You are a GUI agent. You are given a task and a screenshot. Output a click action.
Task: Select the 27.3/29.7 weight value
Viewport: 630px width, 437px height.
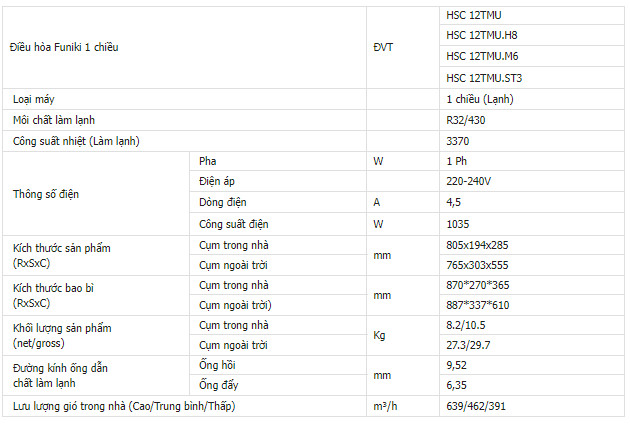click(x=468, y=345)
